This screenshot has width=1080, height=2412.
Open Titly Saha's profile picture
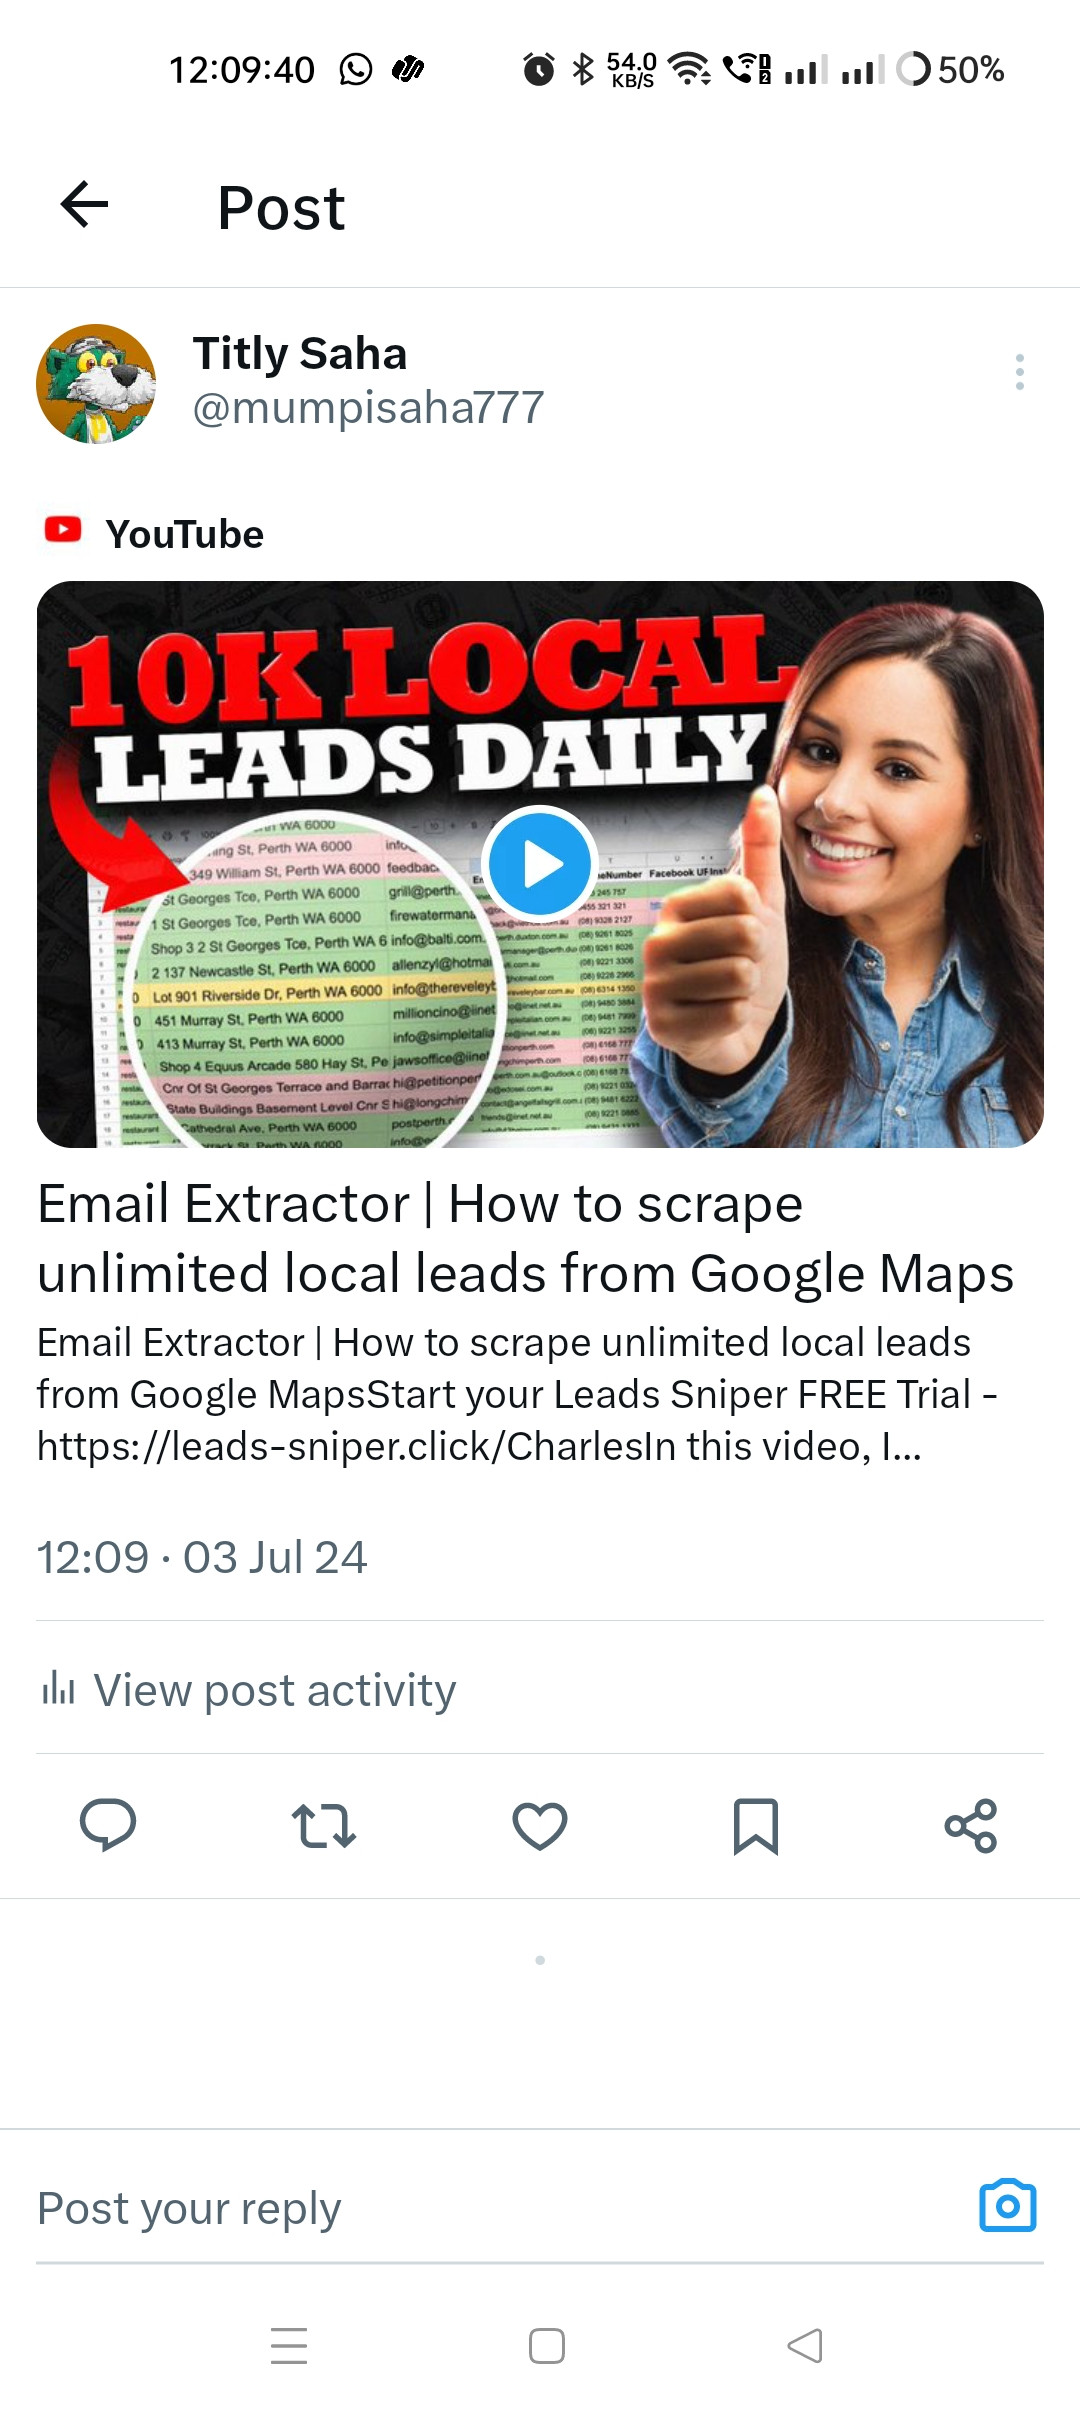point(96,383)
